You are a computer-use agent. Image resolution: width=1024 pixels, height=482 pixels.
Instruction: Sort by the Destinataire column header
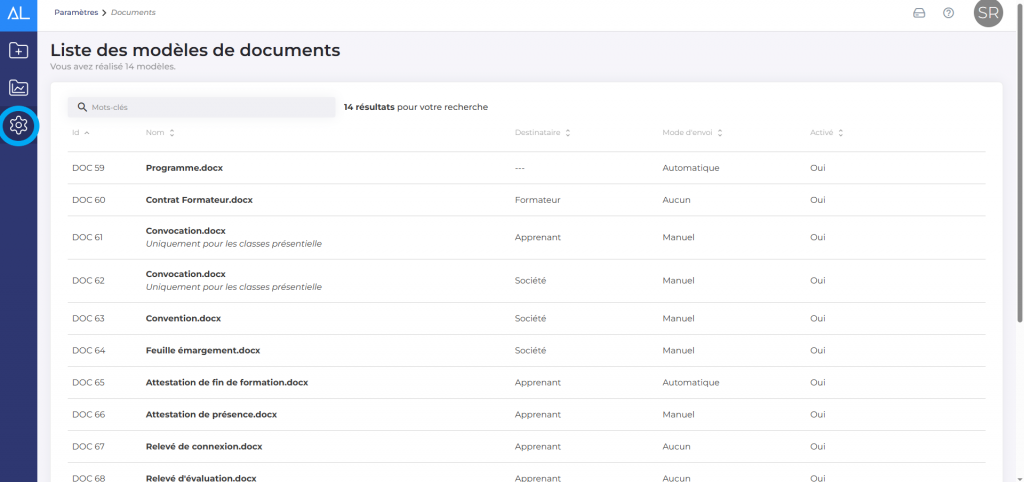click(542, 132)
